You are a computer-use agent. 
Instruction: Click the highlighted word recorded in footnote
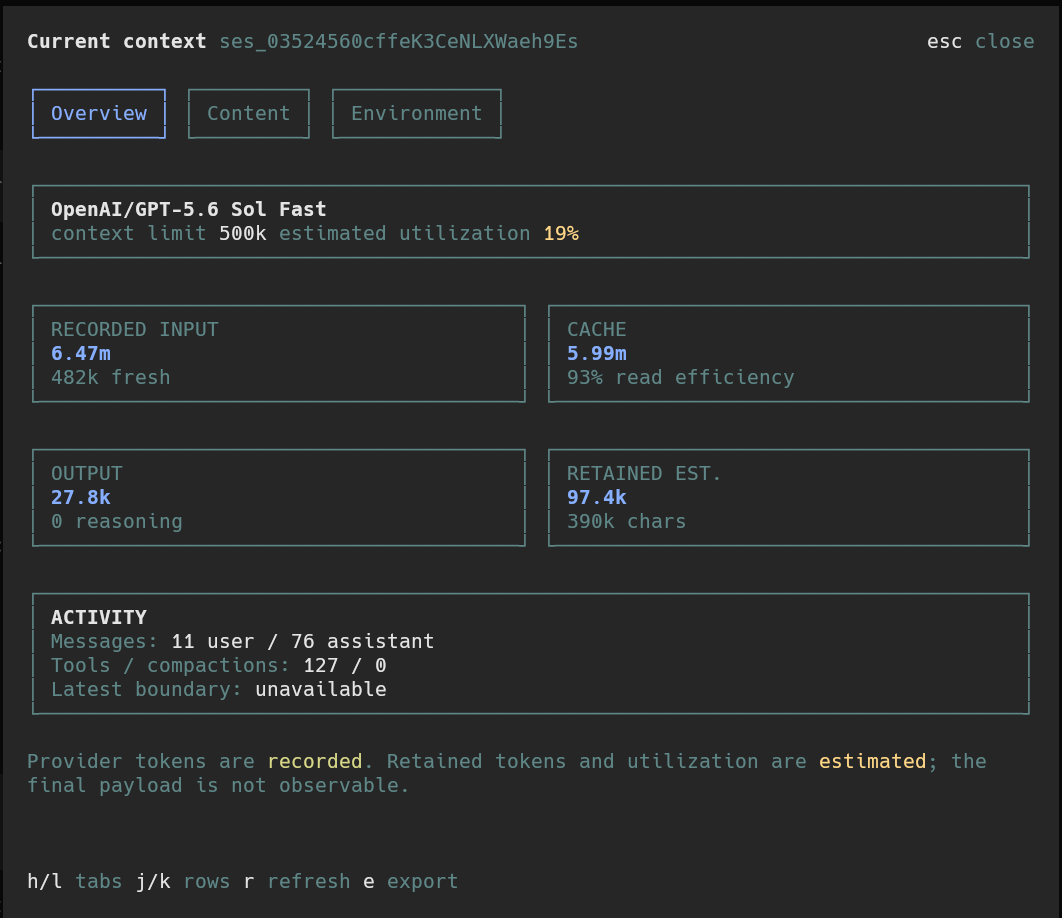coord(315,761)
